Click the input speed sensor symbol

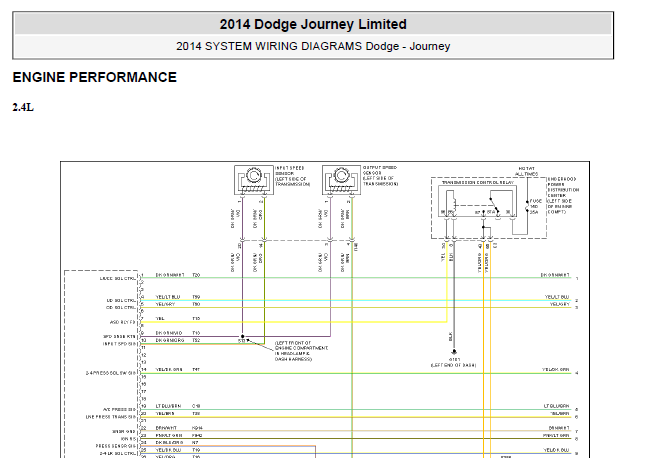coord(253,180)
